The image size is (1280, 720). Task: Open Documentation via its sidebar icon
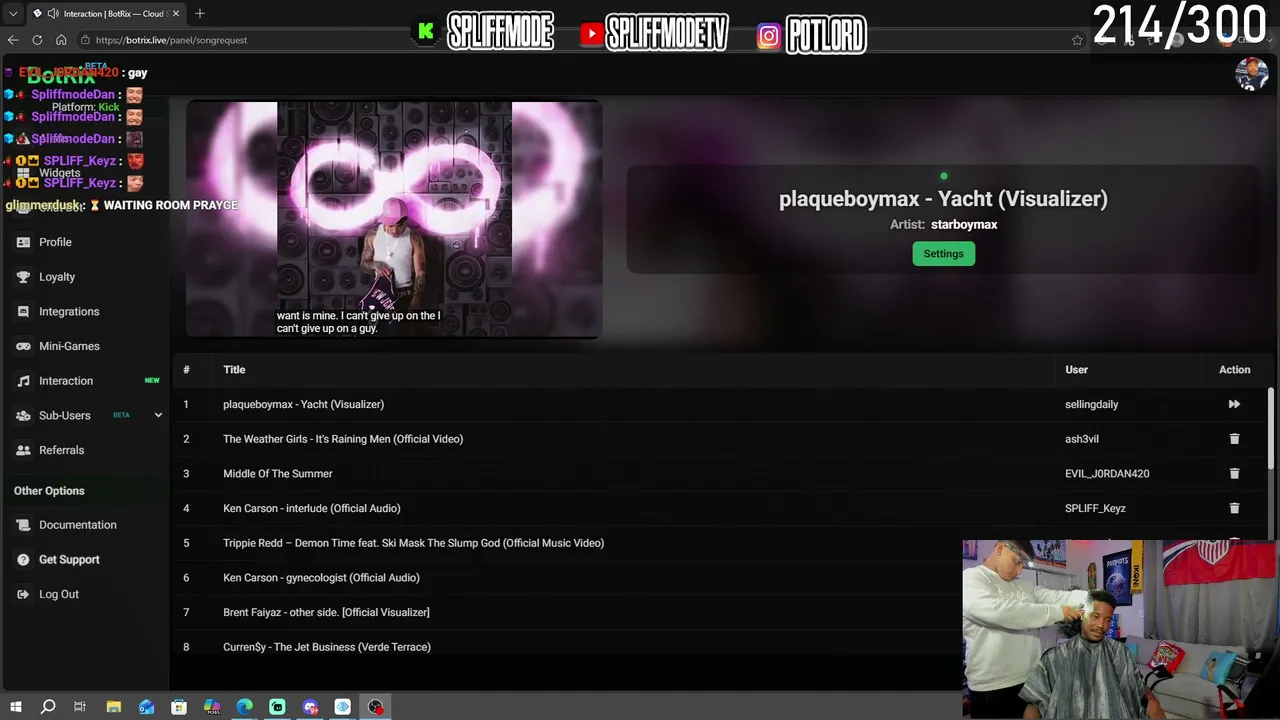23,525
